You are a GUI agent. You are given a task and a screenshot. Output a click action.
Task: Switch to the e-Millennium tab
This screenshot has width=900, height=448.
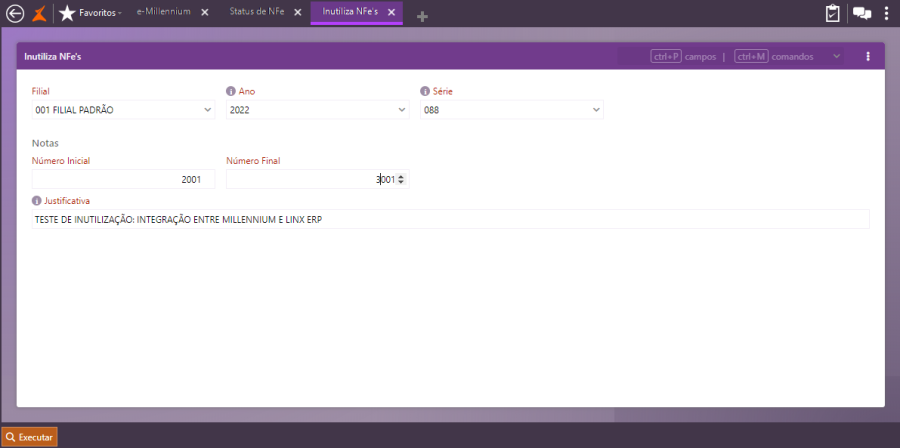[164, 11]
